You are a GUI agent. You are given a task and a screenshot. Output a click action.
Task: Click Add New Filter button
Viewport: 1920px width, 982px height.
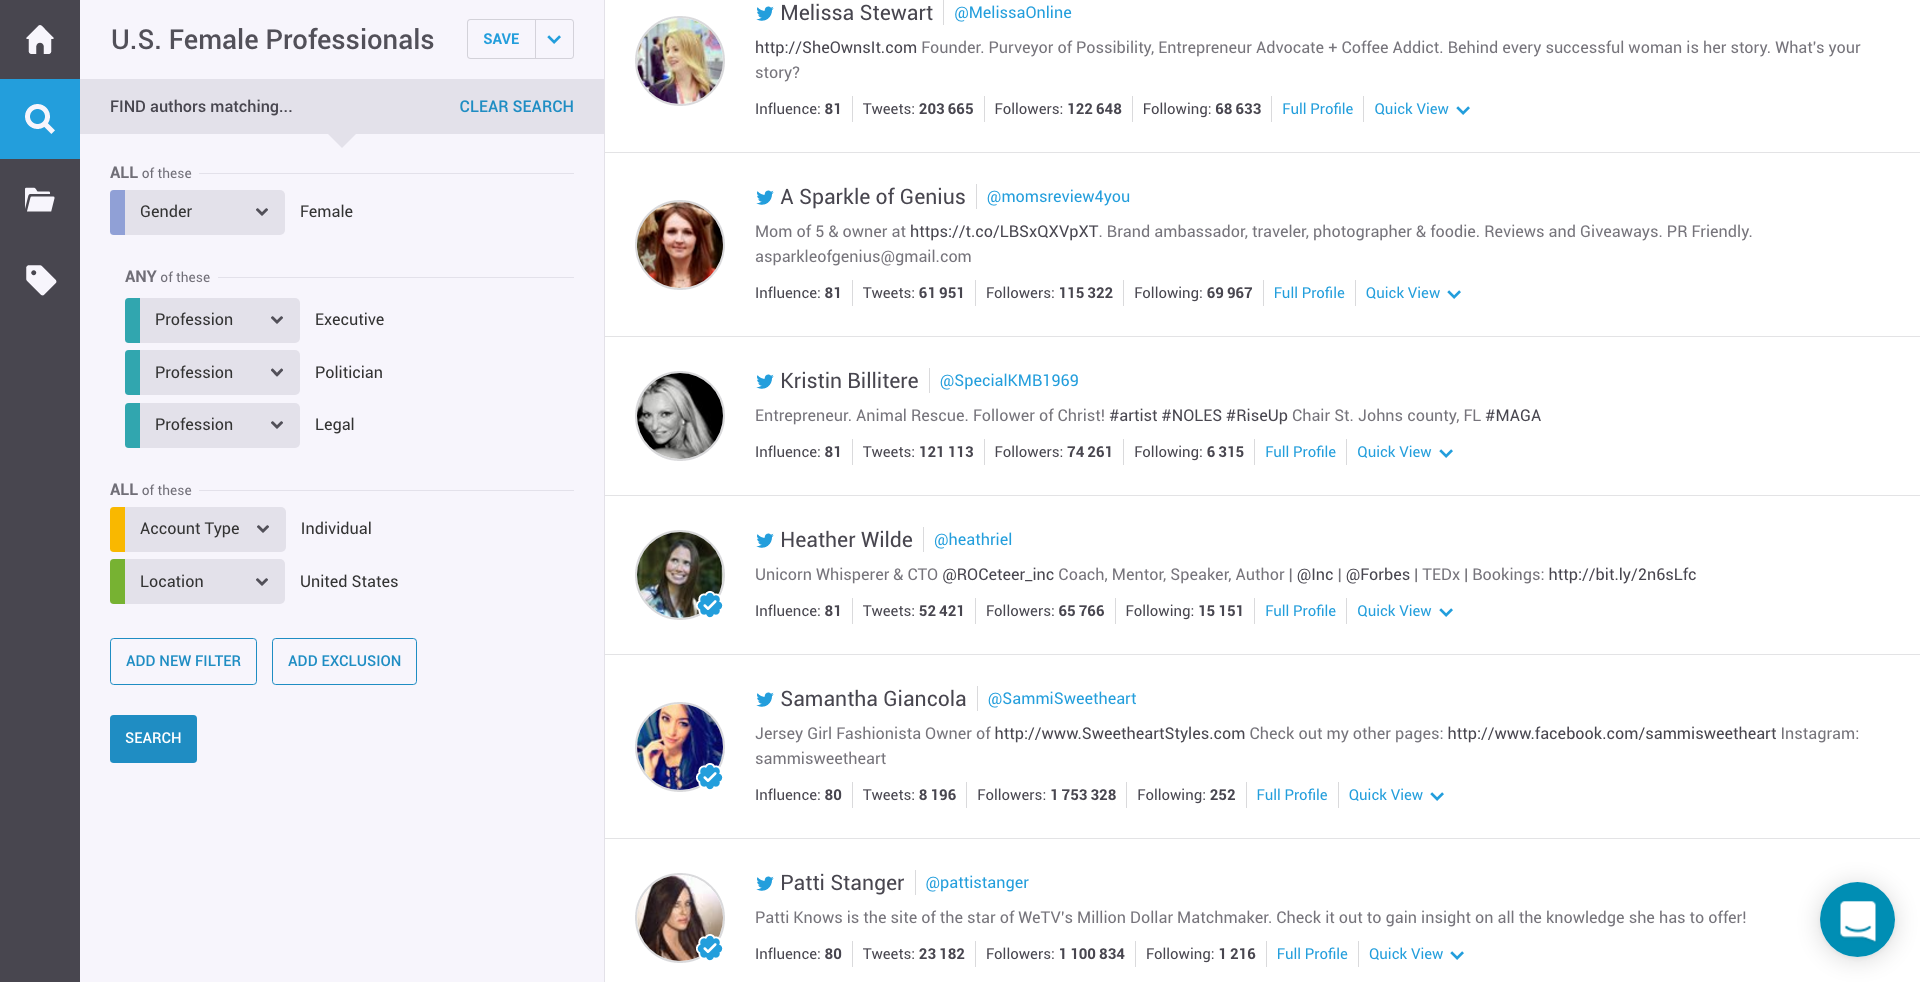pyautogui.click(x=183, y=661)
